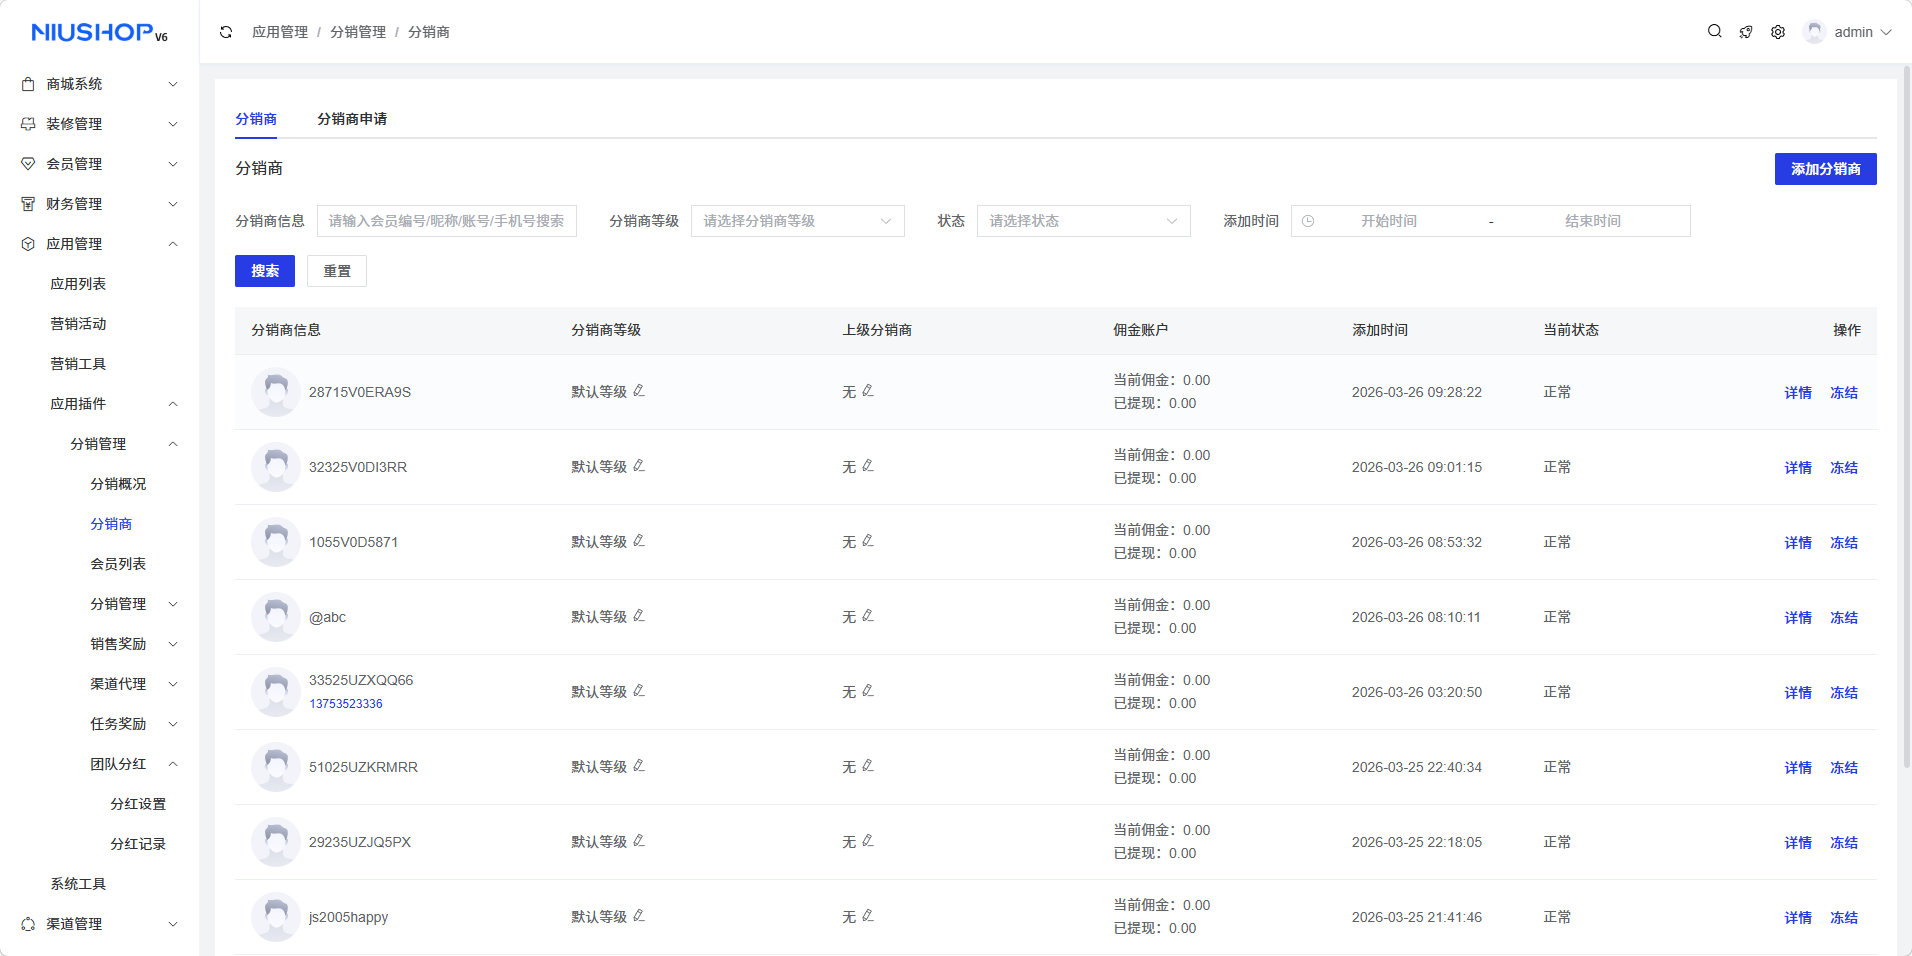Open the distributor level dropdown
1912x956 pixels.
point(797,221)
